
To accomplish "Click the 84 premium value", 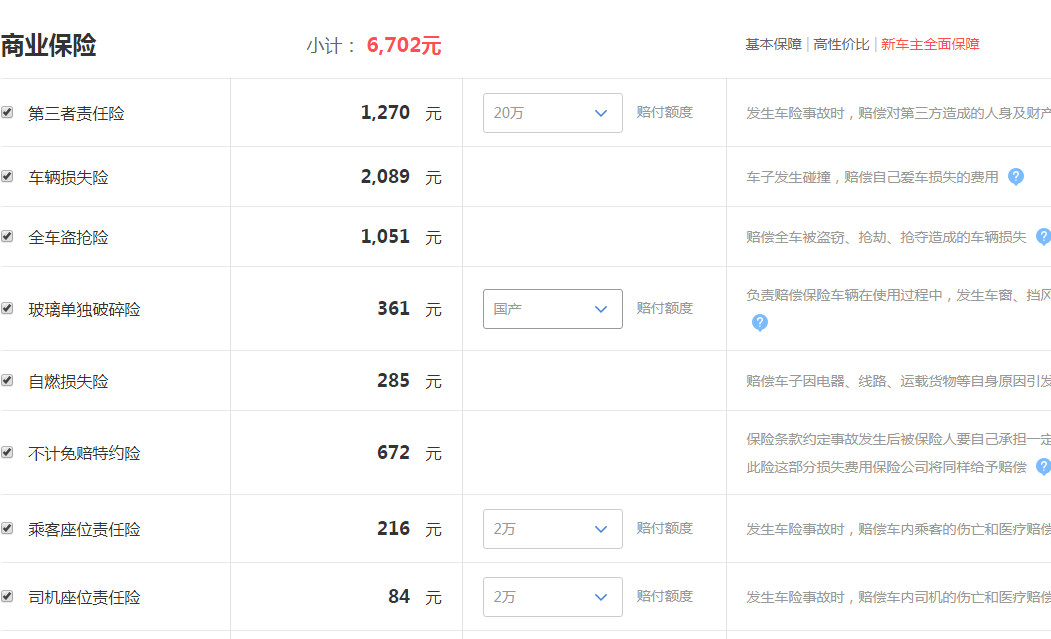I will [399, 596].
